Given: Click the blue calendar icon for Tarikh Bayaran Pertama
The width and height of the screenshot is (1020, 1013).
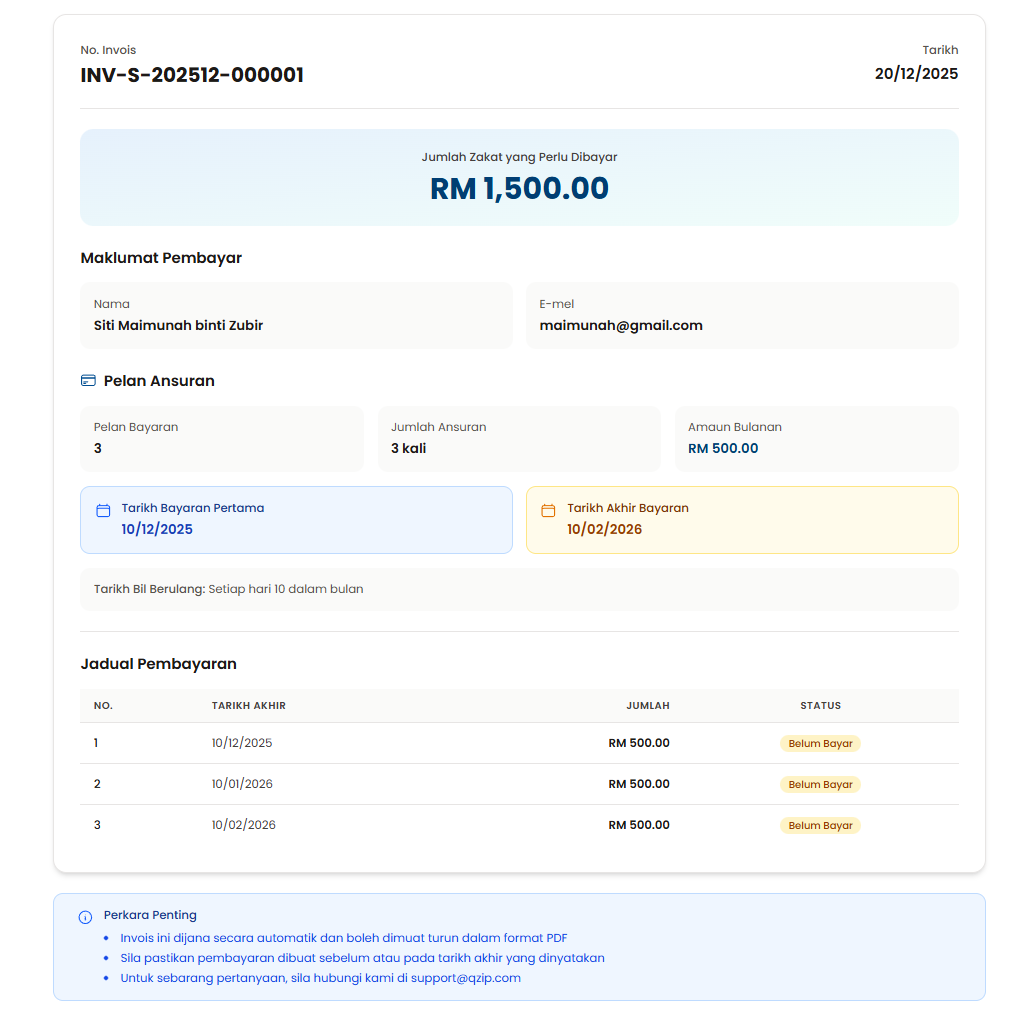Looking at the screenshot, I should (x=103, y=511).
